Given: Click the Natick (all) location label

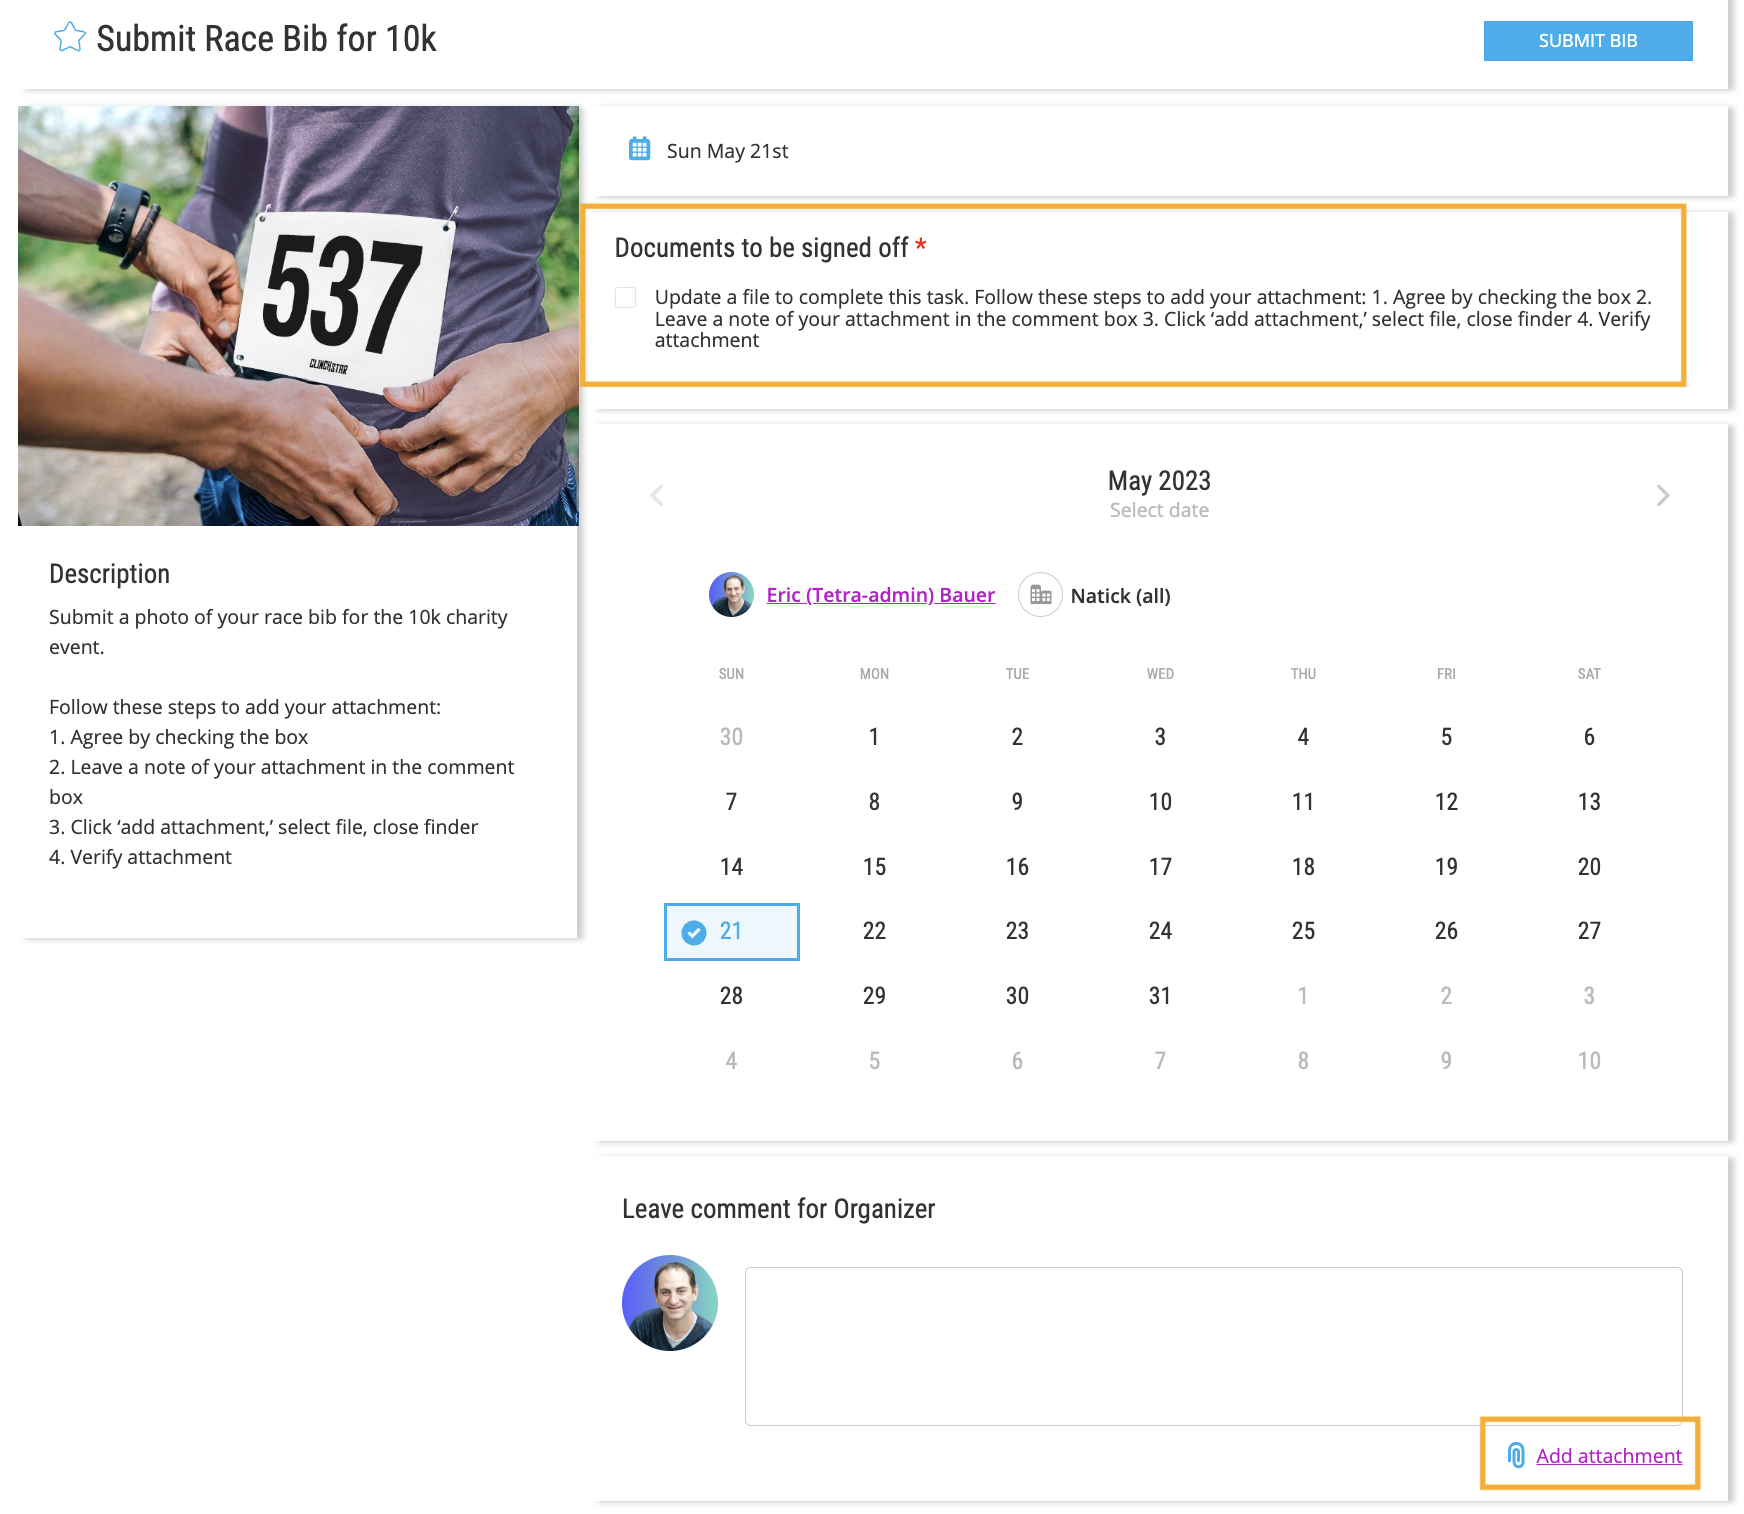Looking at the screenshot, I should pos(1120,596).
